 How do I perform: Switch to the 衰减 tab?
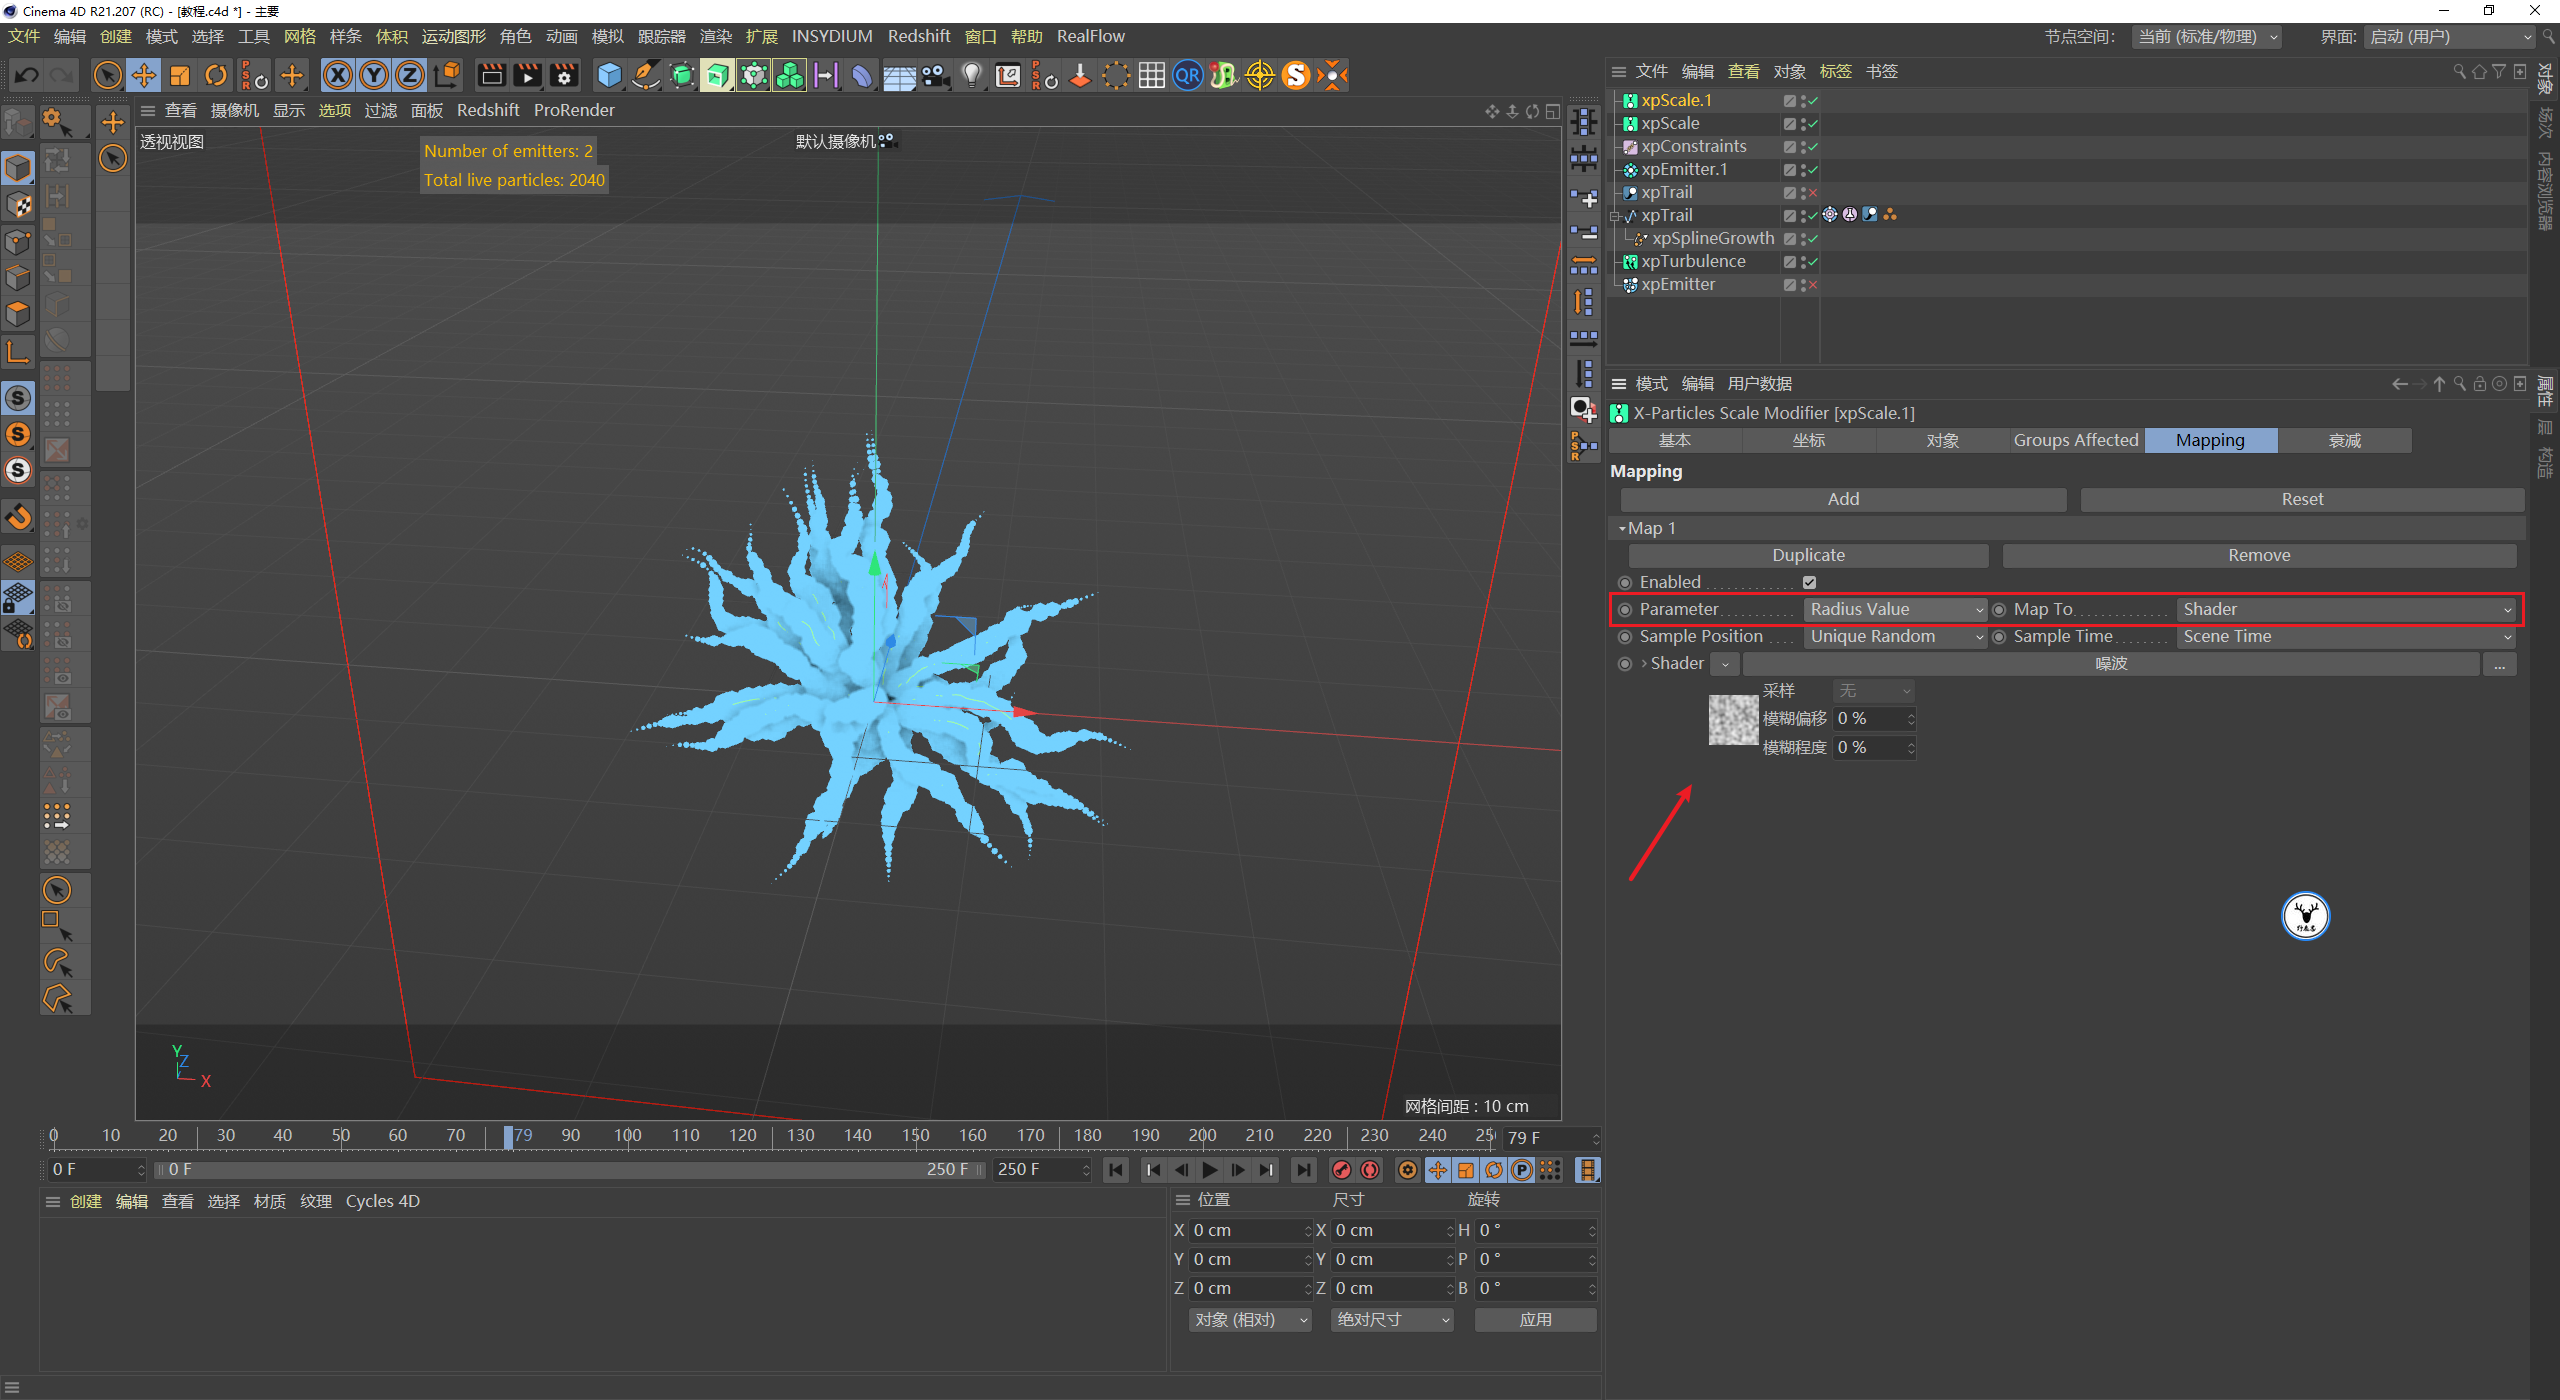[2344, 440]
